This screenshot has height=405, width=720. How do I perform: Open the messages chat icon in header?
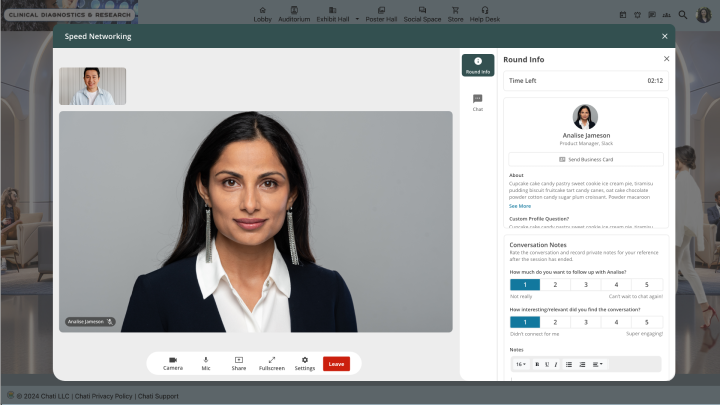click(x=652, y=15)
